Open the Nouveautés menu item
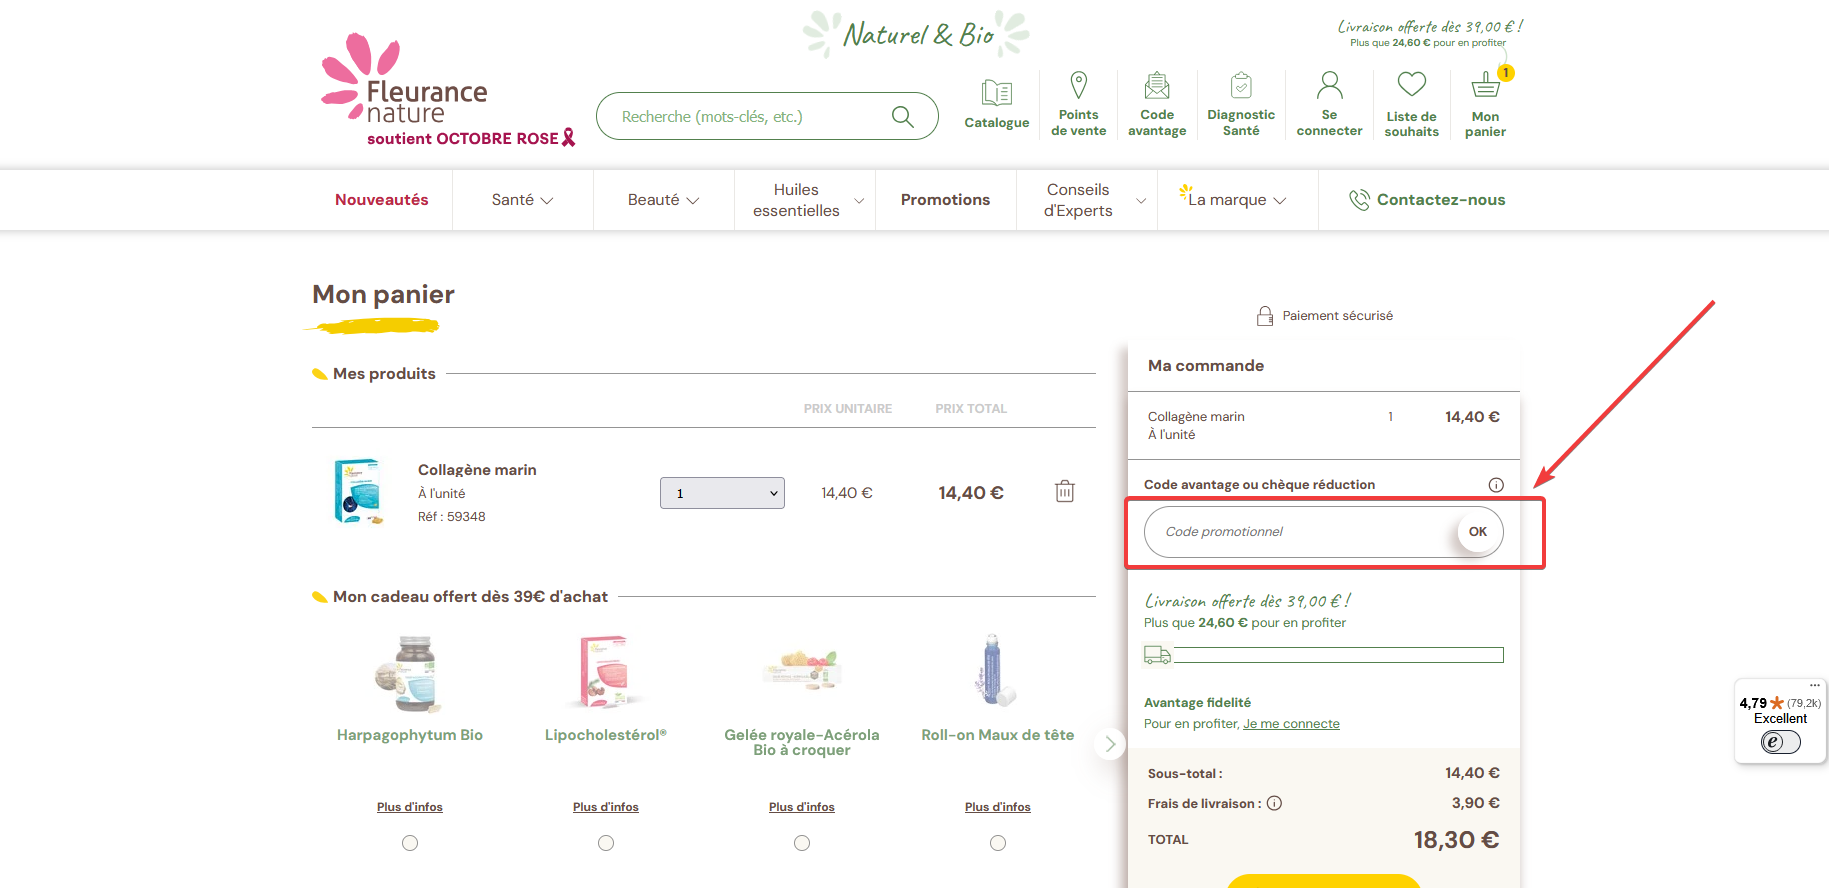The image size is (1829, 888). click(382, 200)
